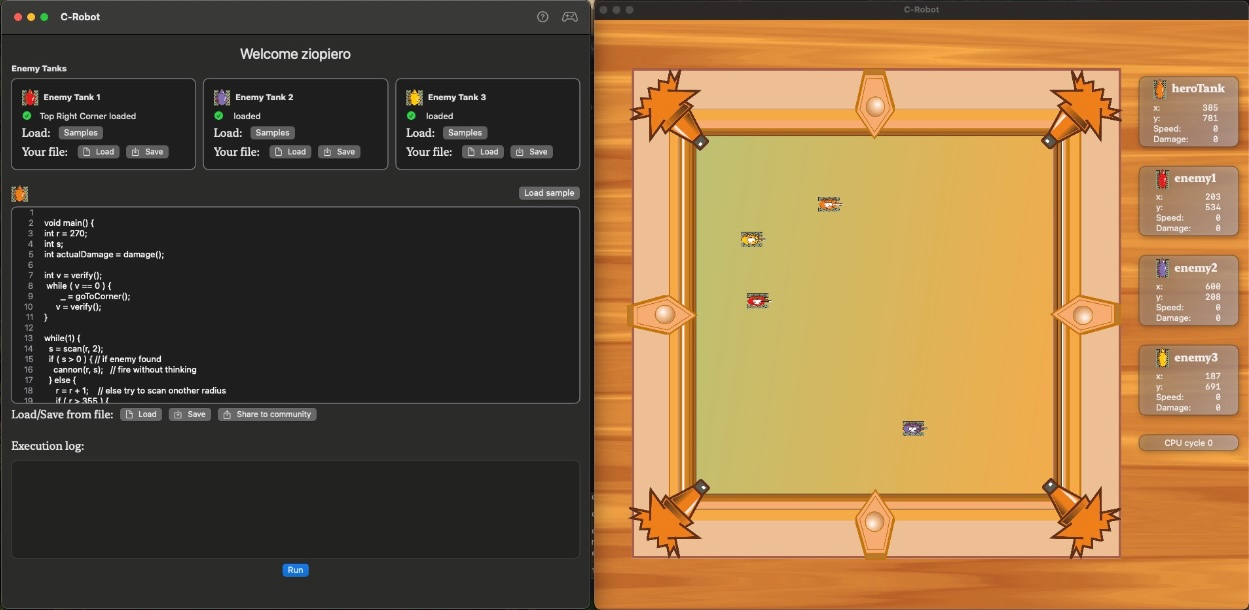Click the red Enemy Tank 1 icon
The image size is (1249, 610).
pyautogui.click(x=30, y=97)
